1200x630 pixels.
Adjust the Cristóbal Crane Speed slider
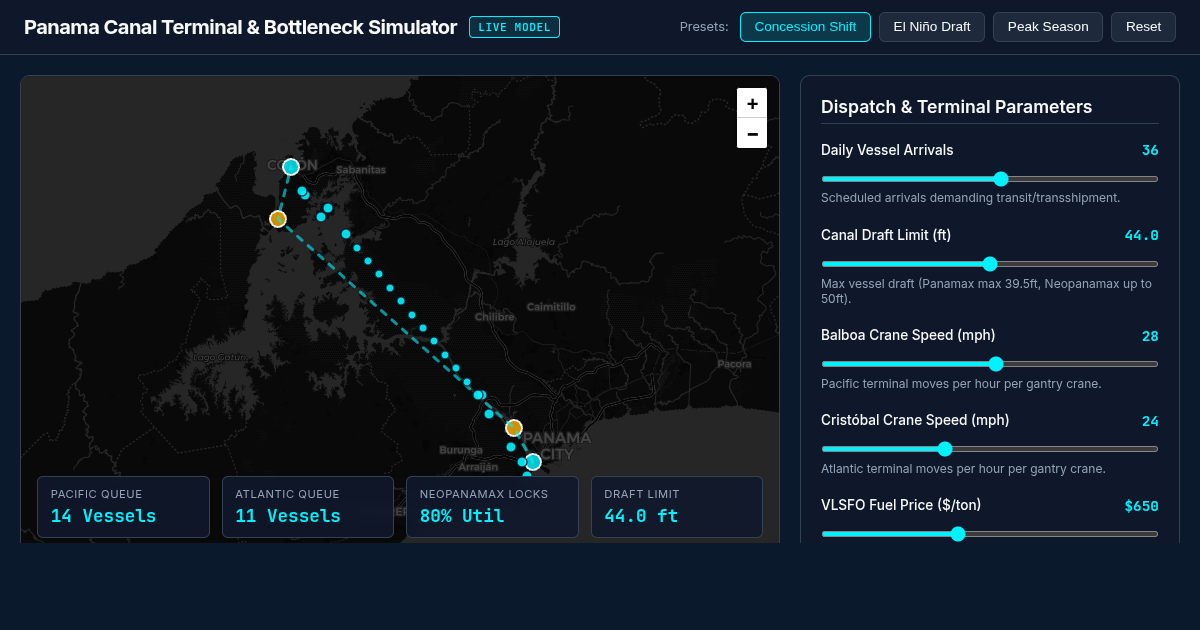(990, 449)
